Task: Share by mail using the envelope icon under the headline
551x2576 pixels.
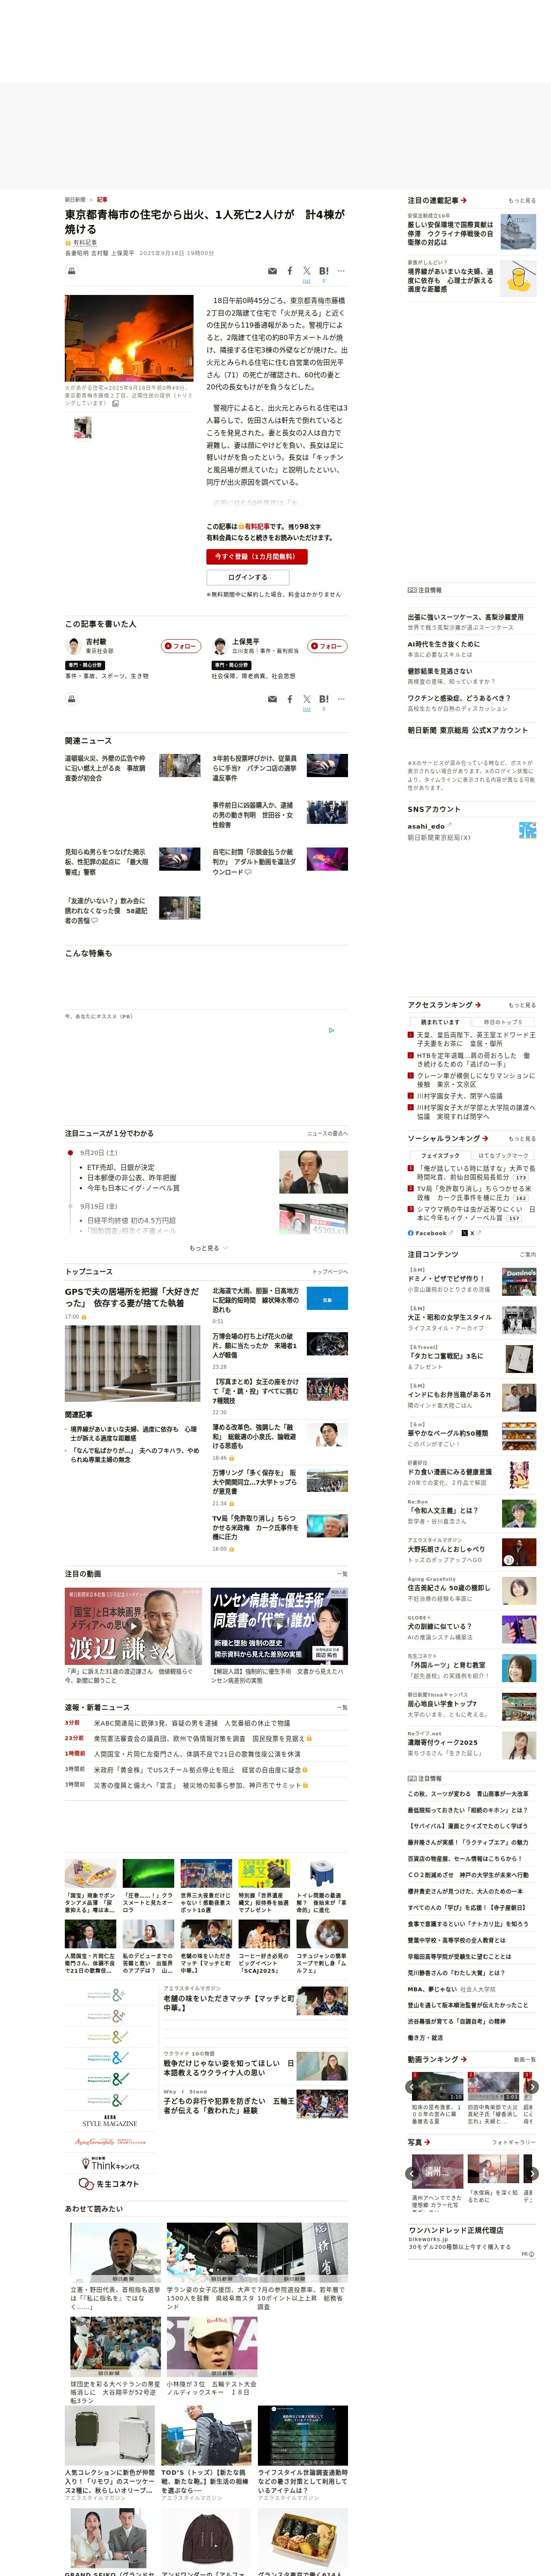Action: pyautogui.click(x=272, y=271)
